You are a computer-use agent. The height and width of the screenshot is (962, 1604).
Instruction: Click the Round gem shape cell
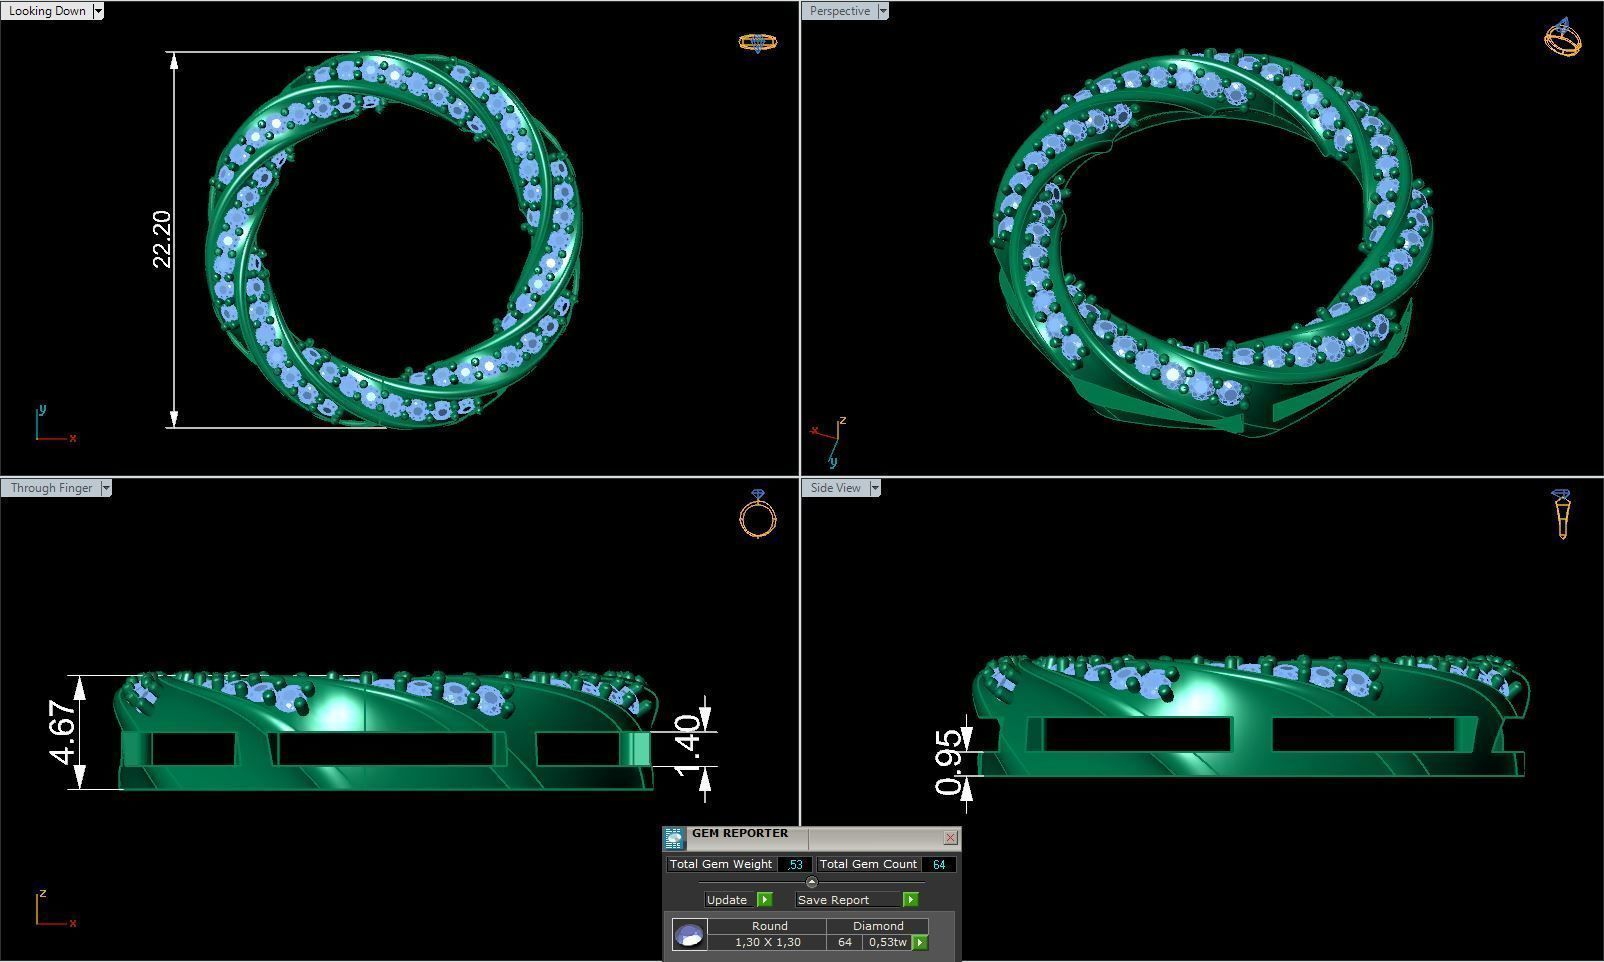pyautogui.click(x=769, y=926)
